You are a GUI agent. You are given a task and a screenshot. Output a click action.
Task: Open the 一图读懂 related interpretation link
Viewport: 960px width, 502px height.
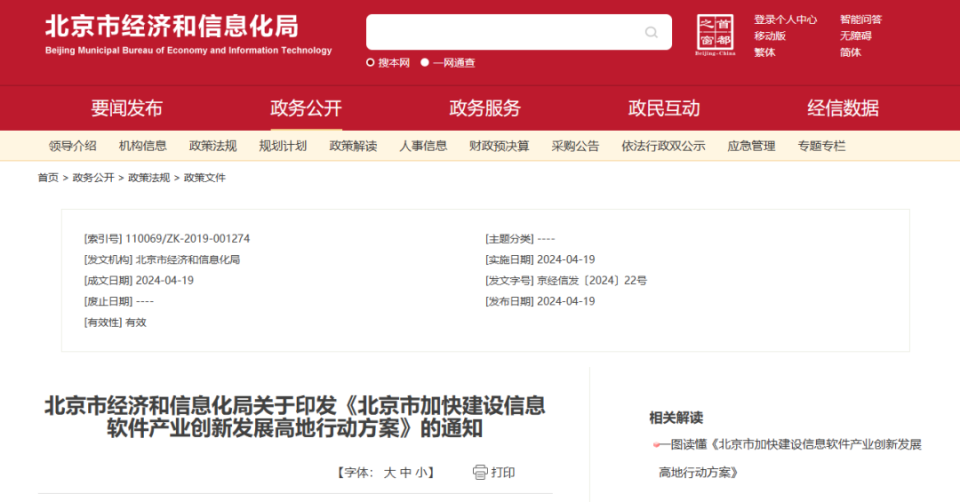[x=790, y=458]
